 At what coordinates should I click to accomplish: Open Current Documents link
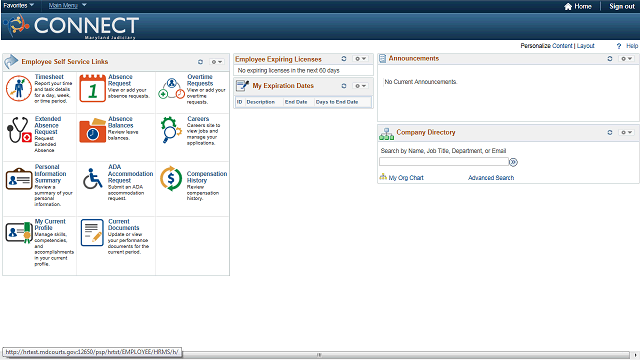tap(123, 224)
